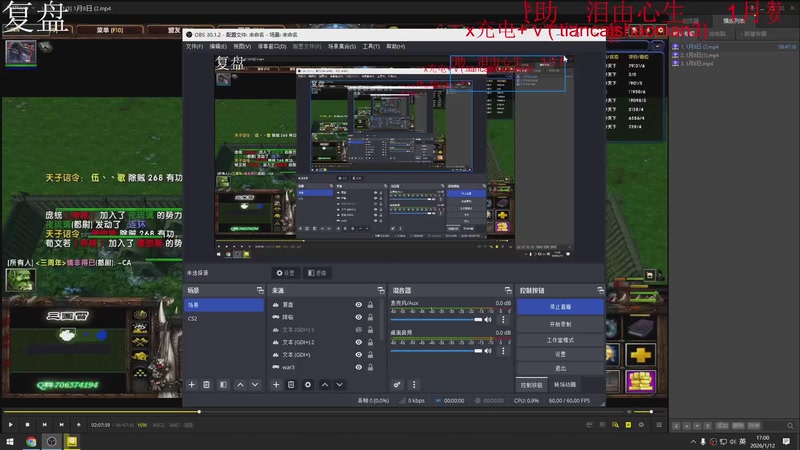Open the 桌面音频 channel three-dot options
The image size is (800, 450).
(503, 351)
